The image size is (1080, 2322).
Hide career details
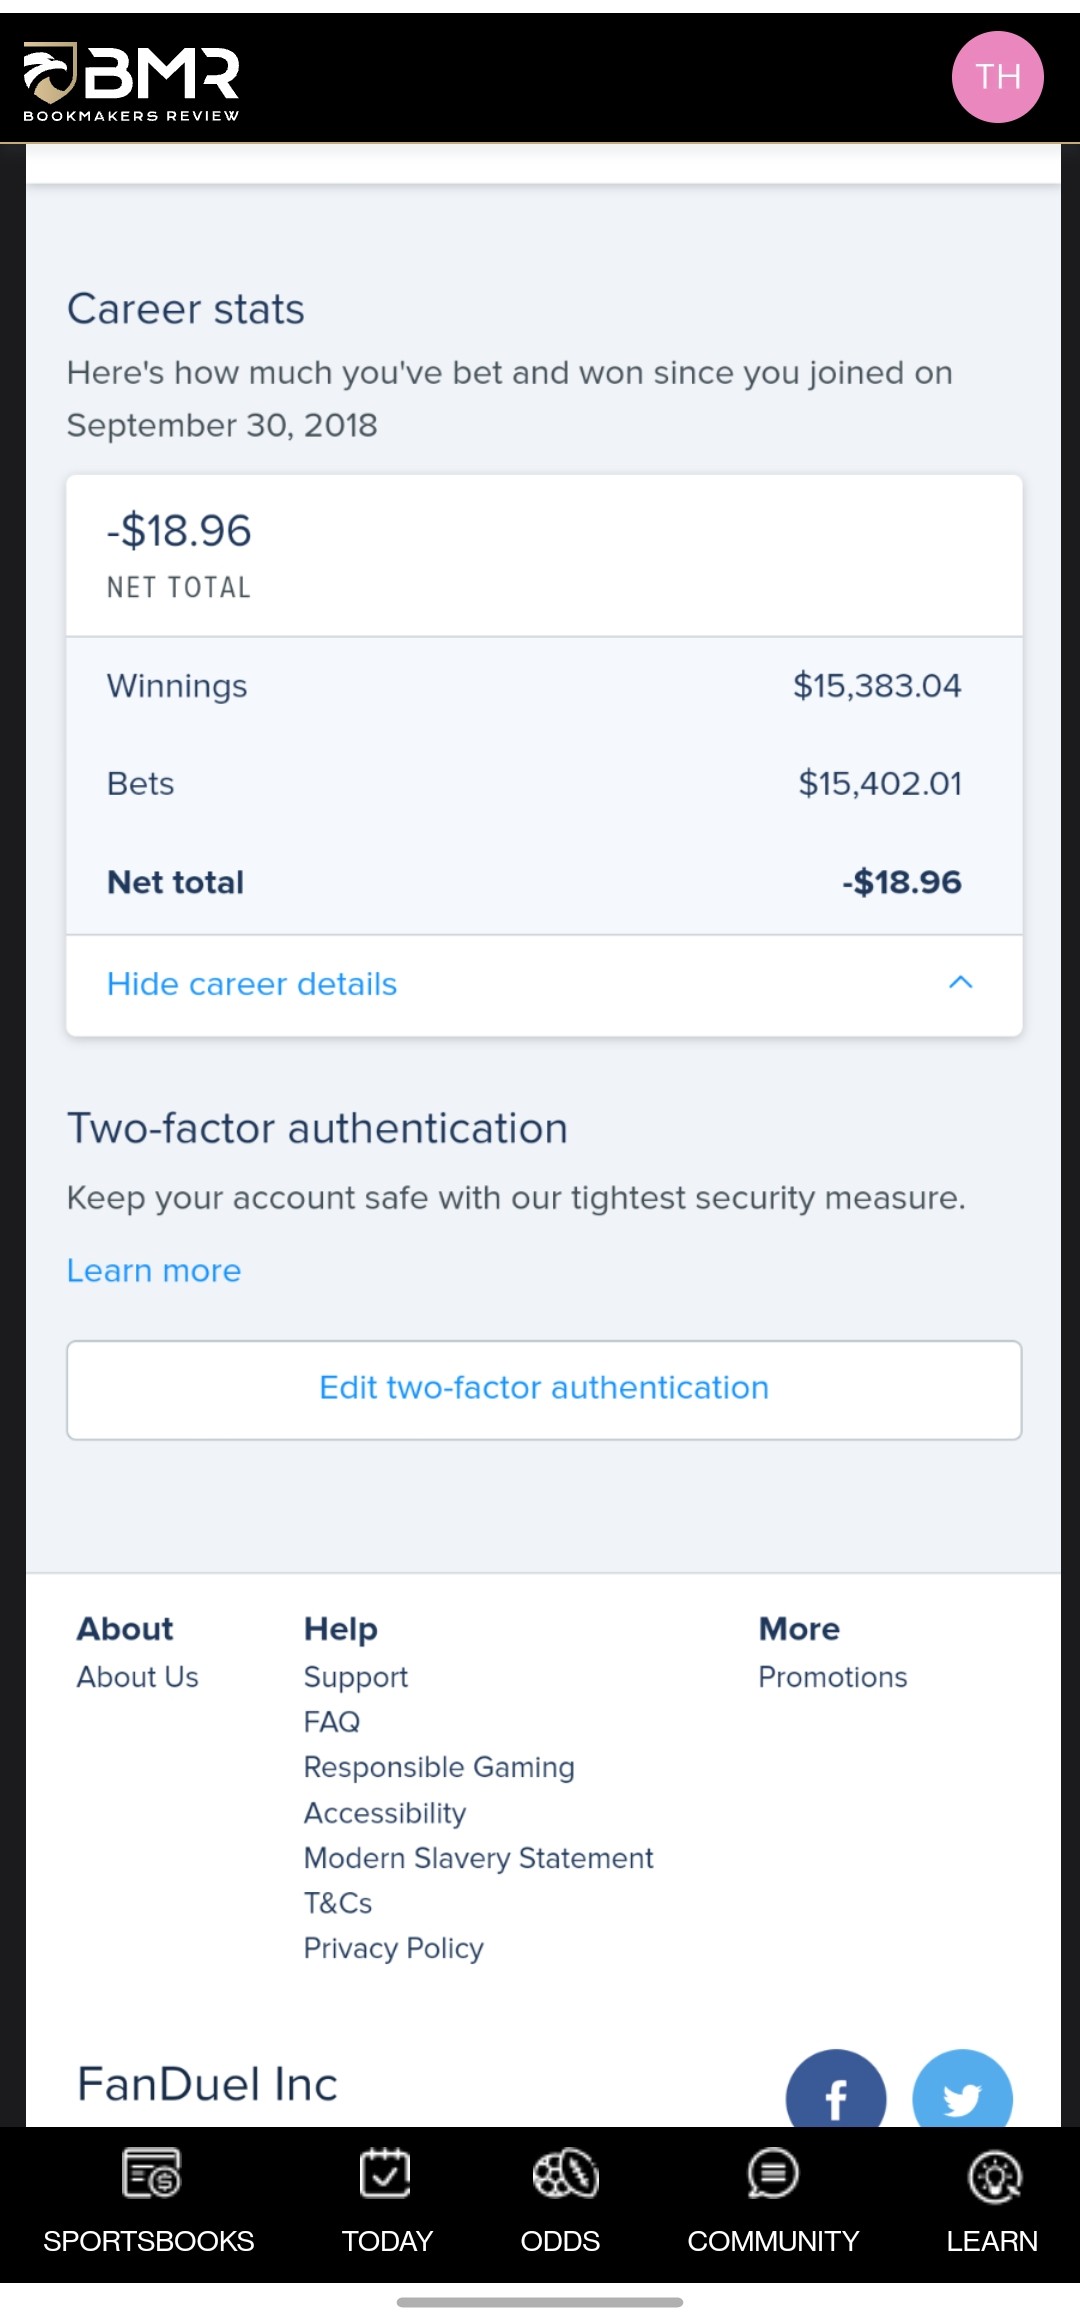(251, 983)
